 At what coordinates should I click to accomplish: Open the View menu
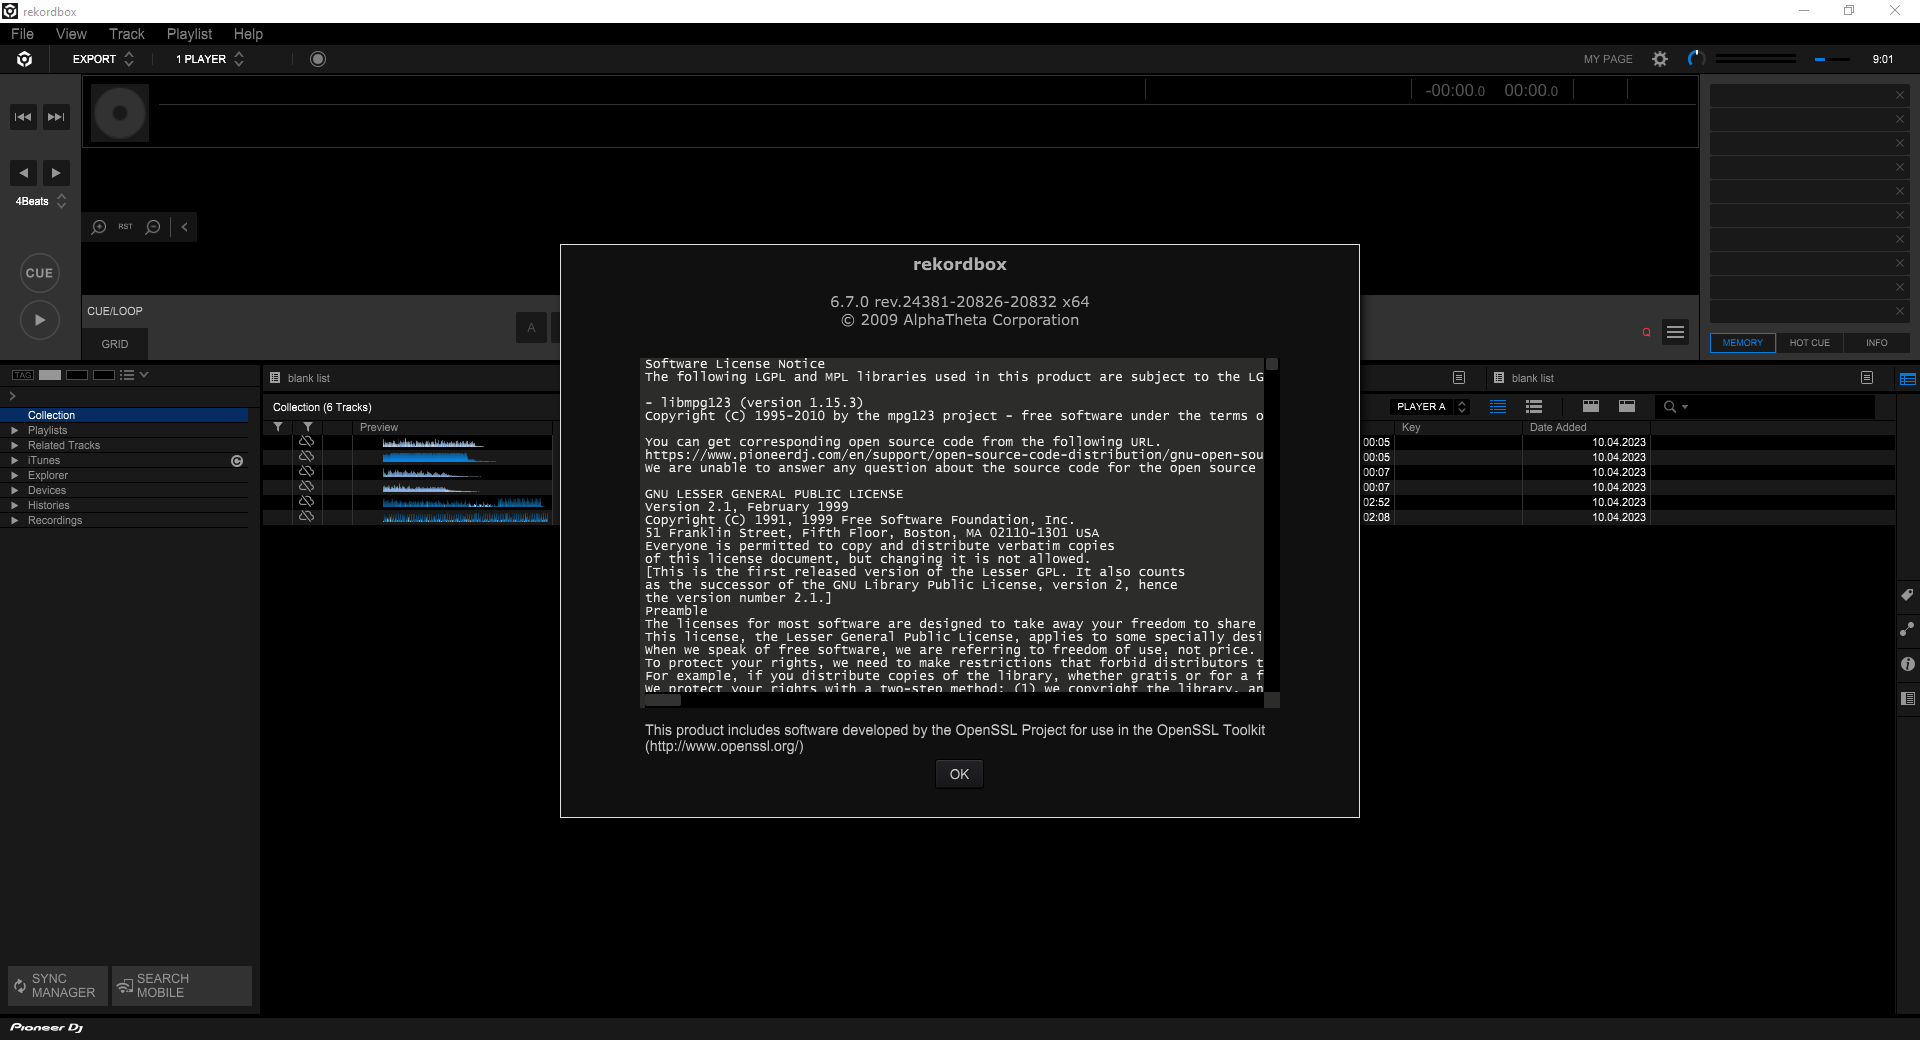pyautogui.click(x=71, y=34)
